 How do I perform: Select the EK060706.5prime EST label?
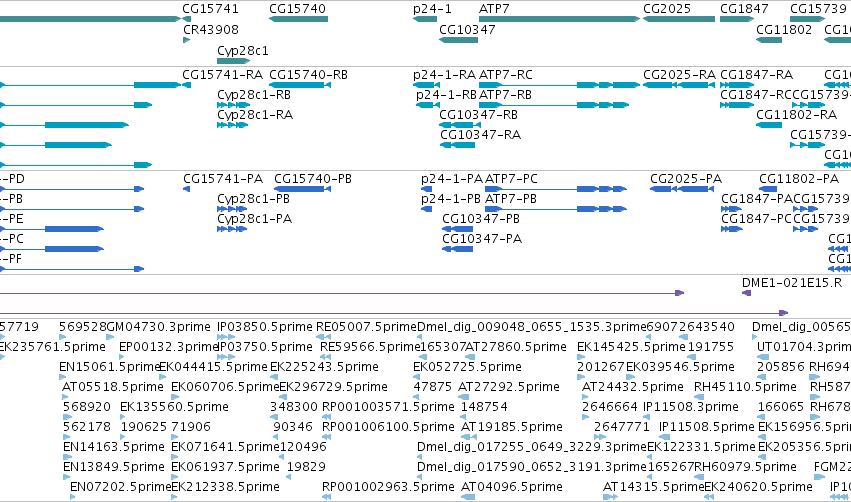pyautogui.click(x=225, y=387)
